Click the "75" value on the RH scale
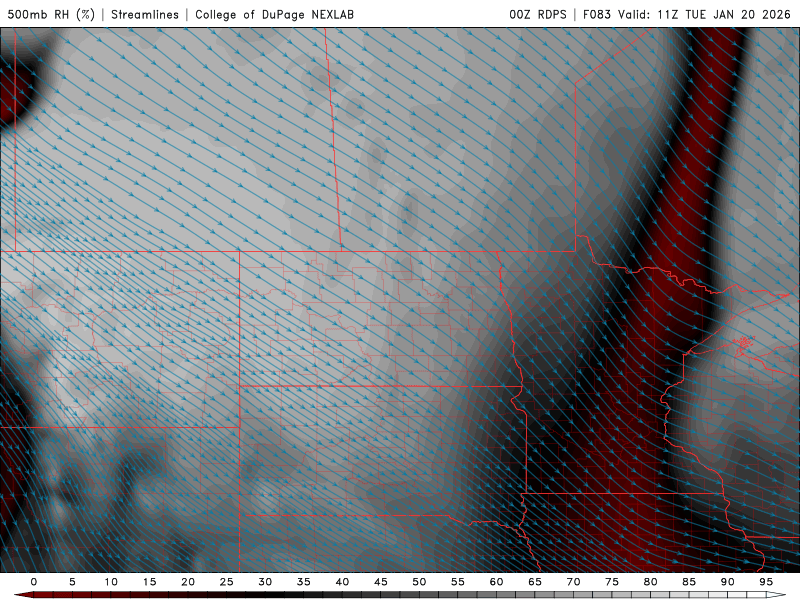The height and width of the screenshot is (600, 800). pos(612,582)
